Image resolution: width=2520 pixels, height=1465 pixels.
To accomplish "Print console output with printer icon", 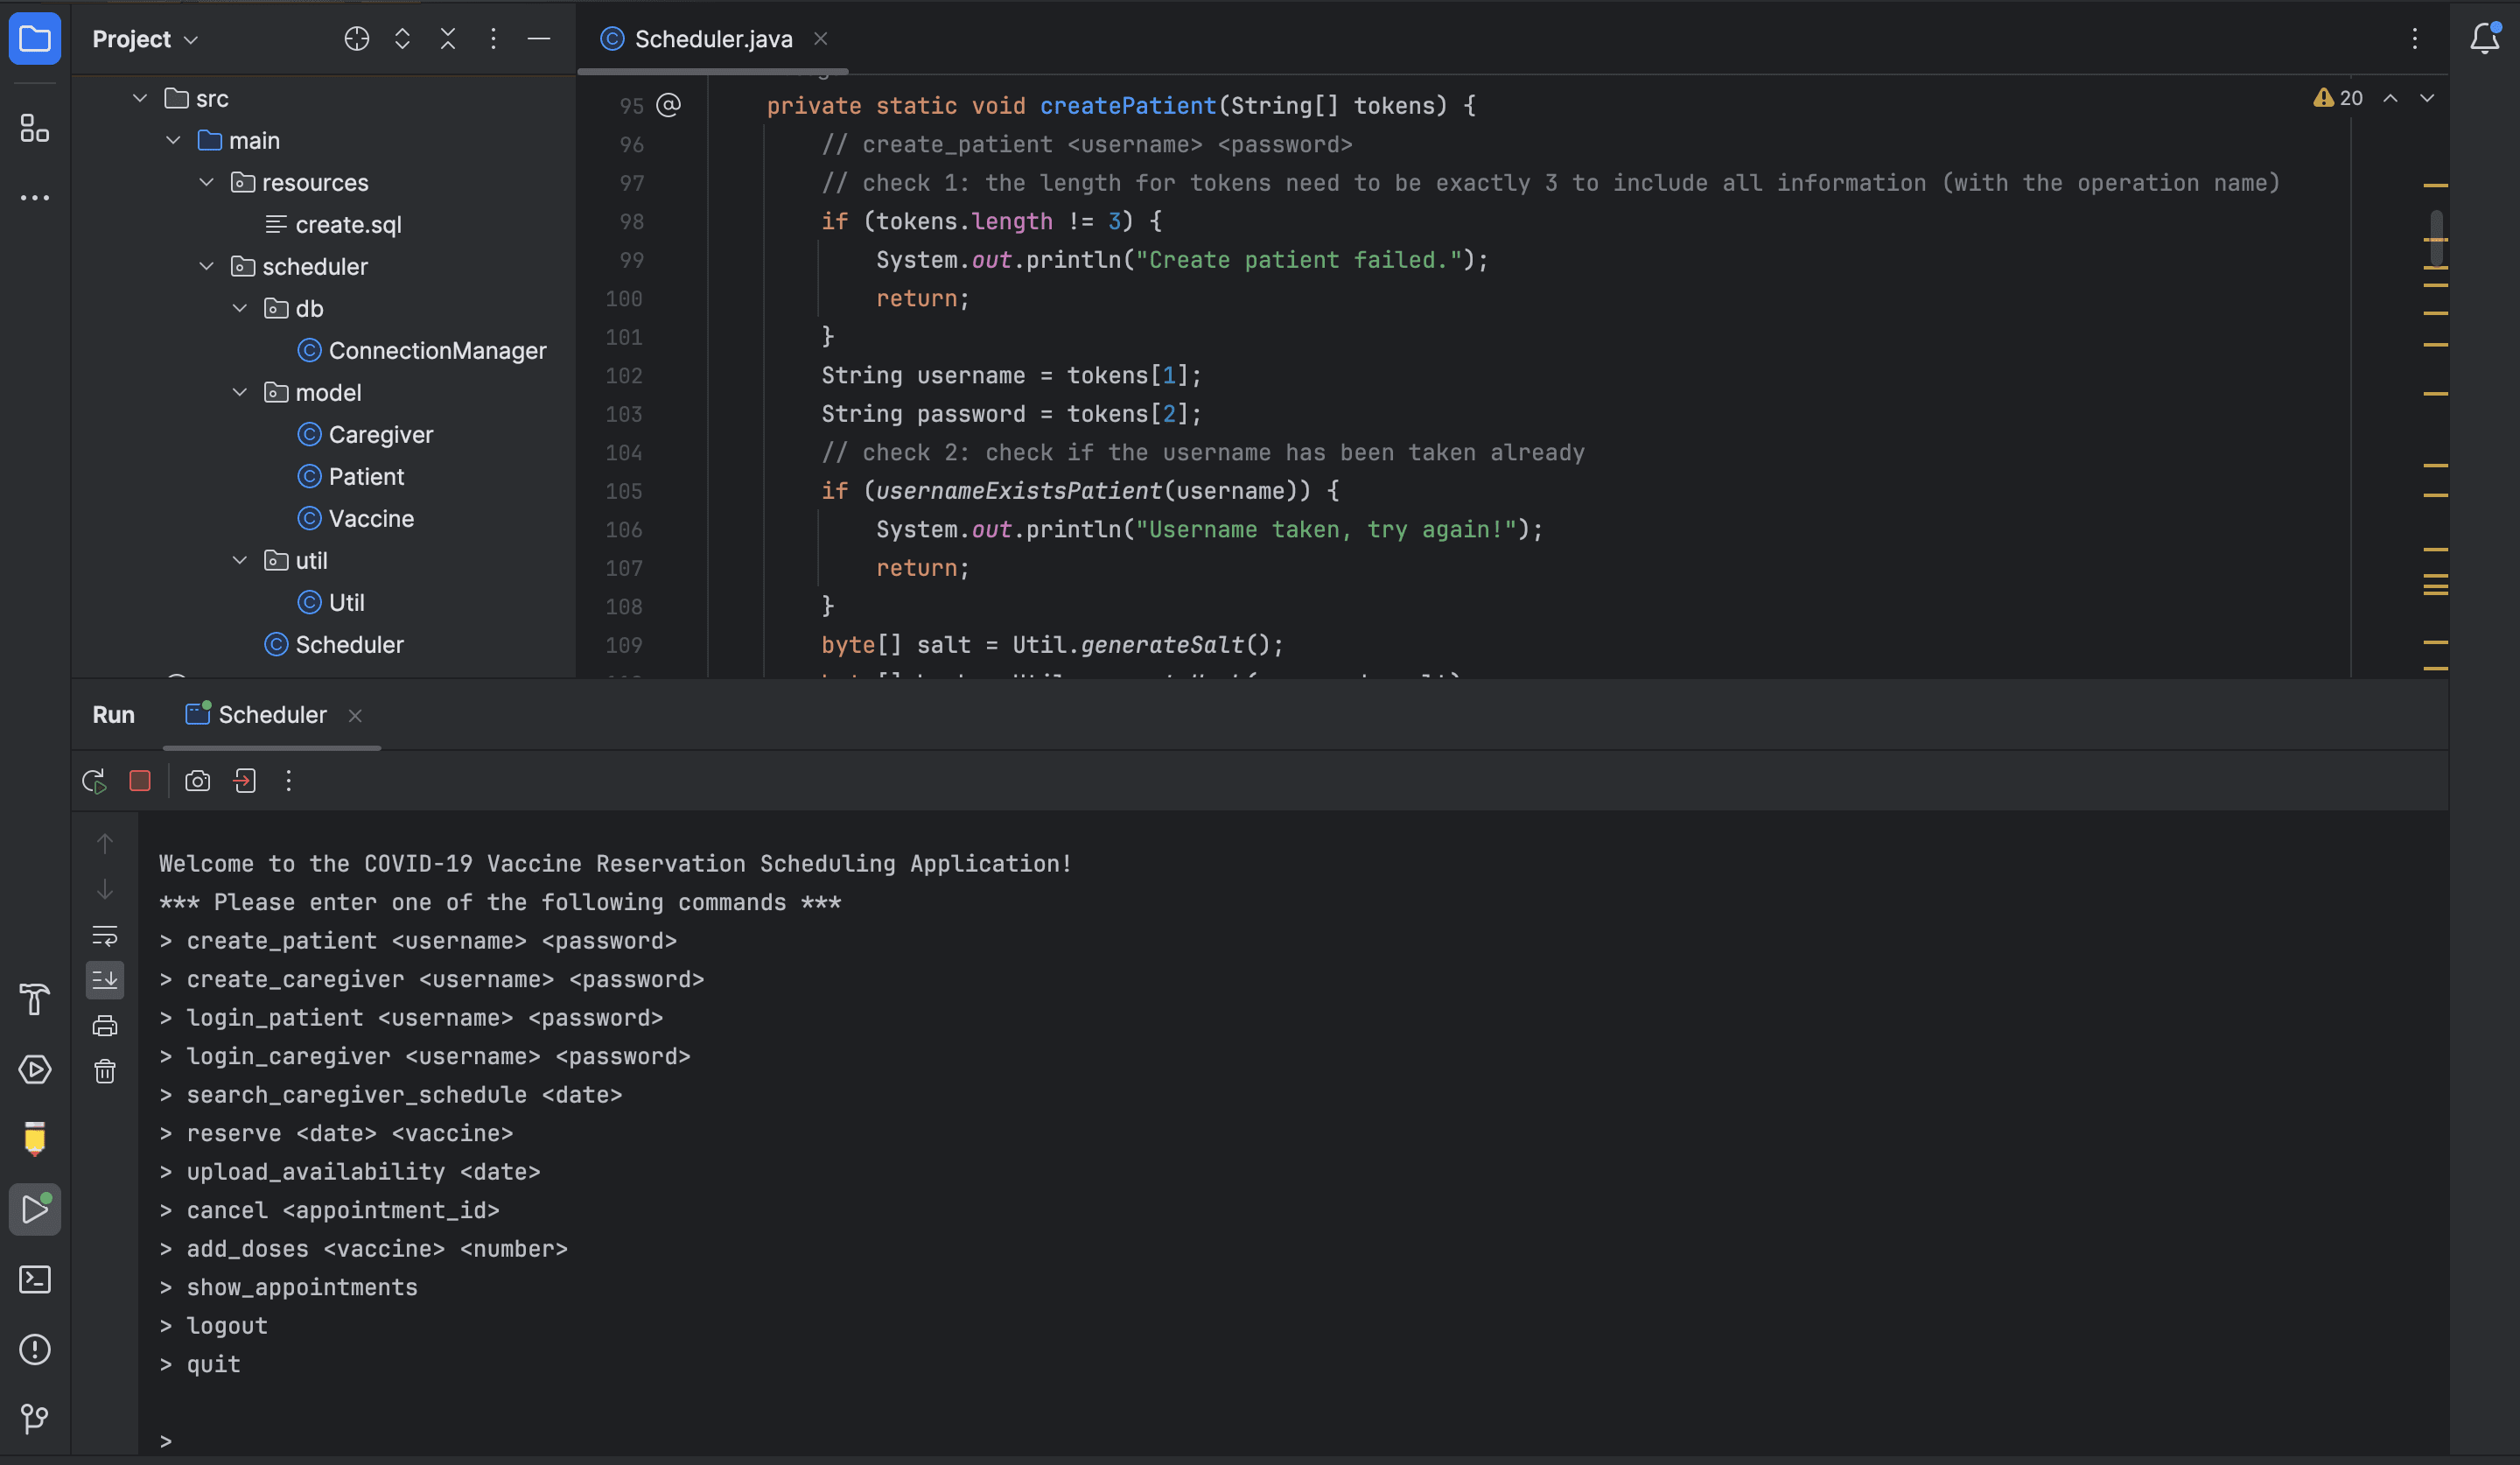I will point(105,1026).
